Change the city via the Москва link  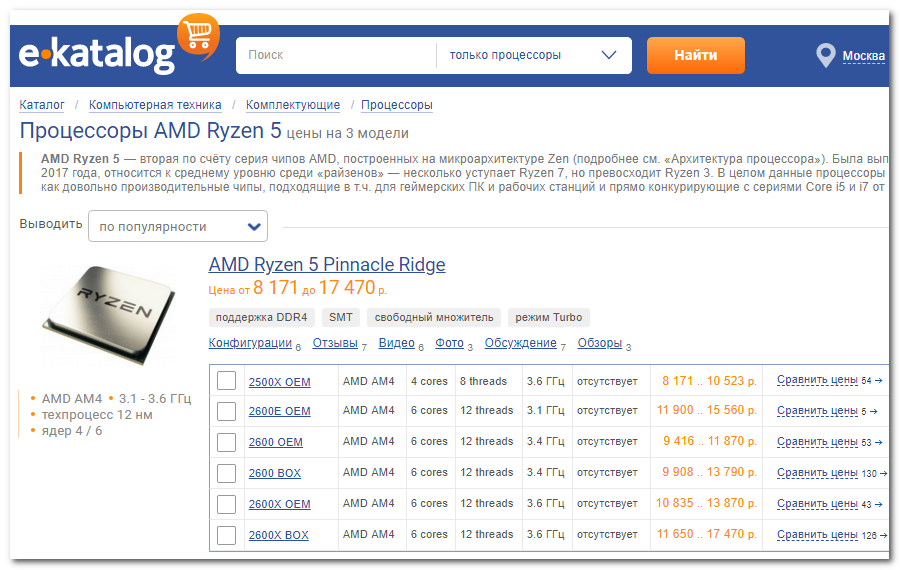(863, 56)
